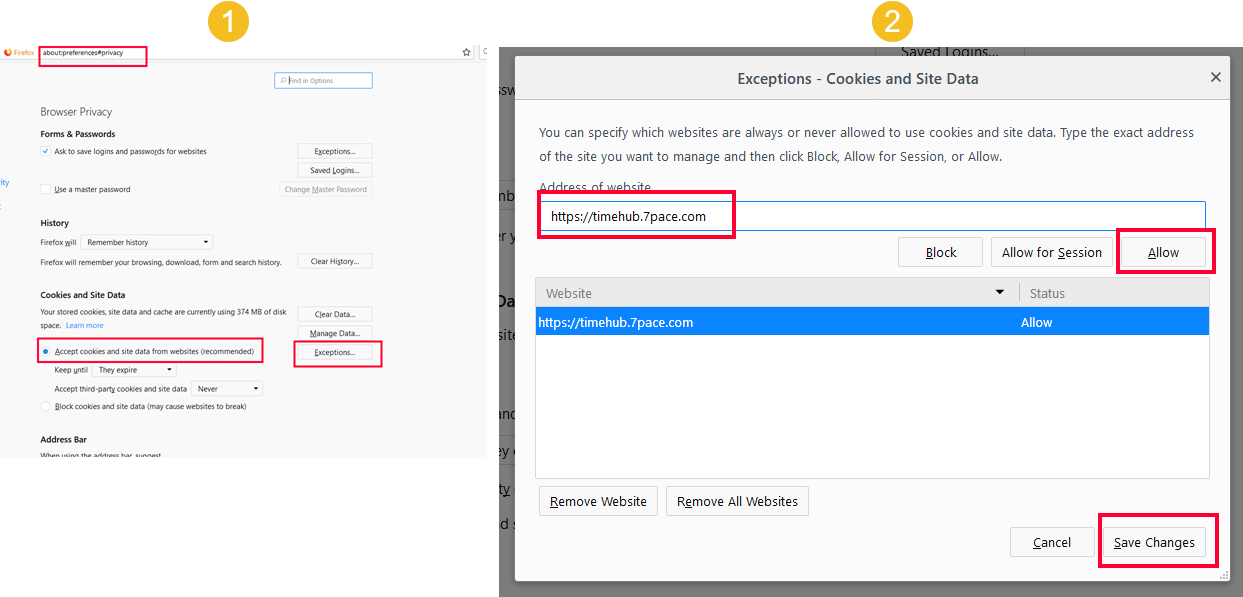Click the Clear History button
This screenshot has height=597, width=1243.
click(x=334, y=261)
